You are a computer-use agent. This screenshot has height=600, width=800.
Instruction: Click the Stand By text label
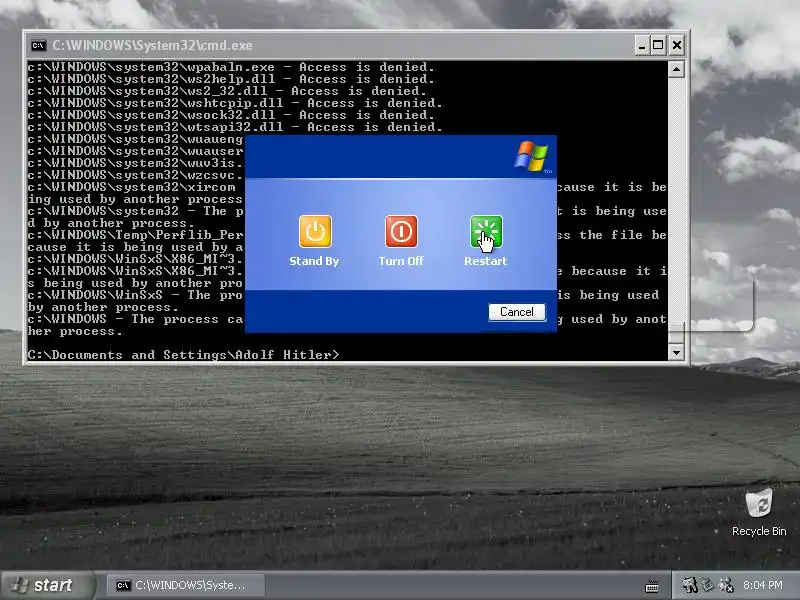tap(314, 261)
